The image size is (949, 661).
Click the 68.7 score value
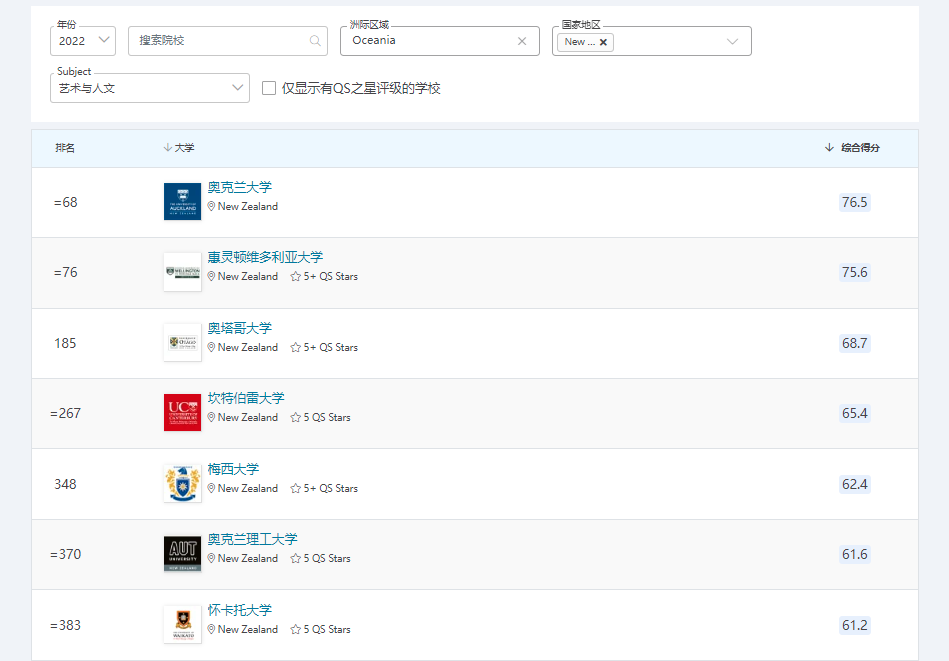click(855, 343)
